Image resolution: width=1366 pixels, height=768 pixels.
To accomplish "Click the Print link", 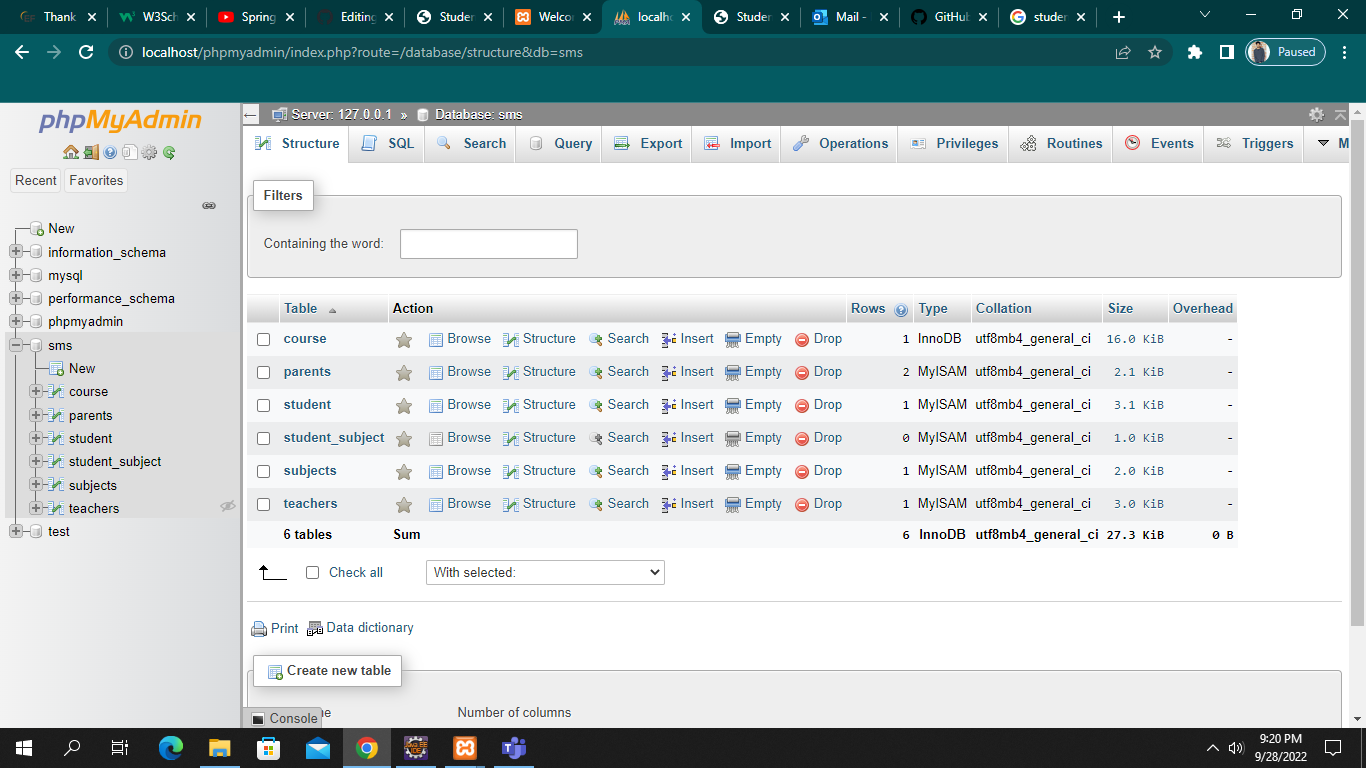I will click(275, 628).
